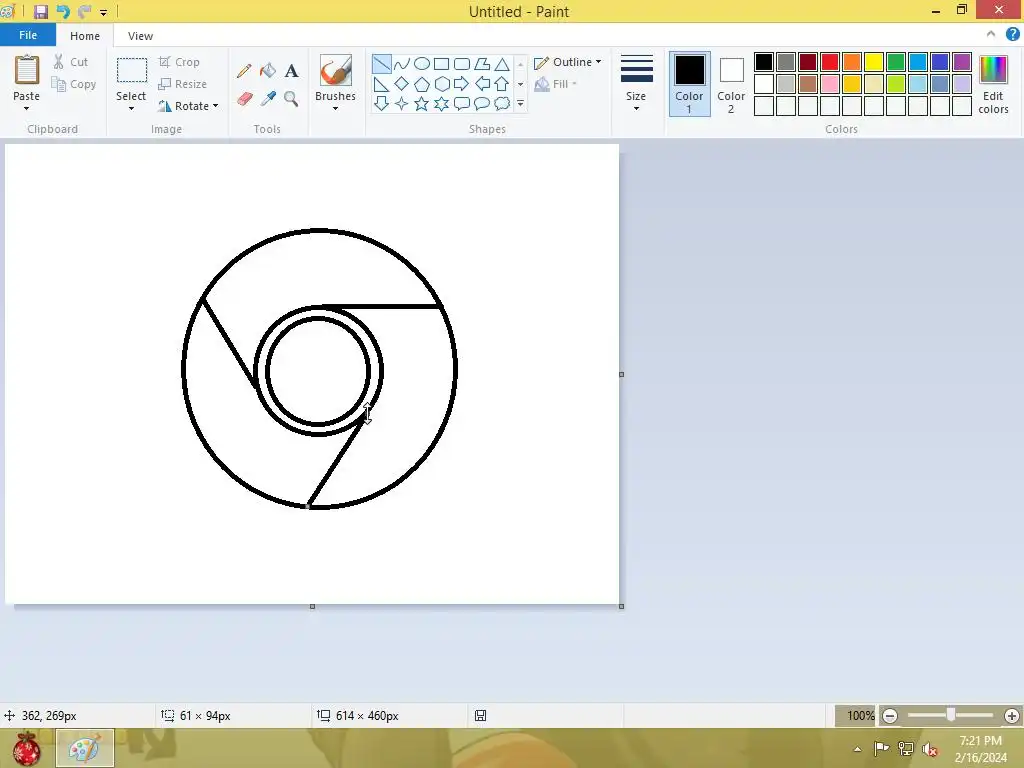Open Edit colors dialog

point(993,84)
